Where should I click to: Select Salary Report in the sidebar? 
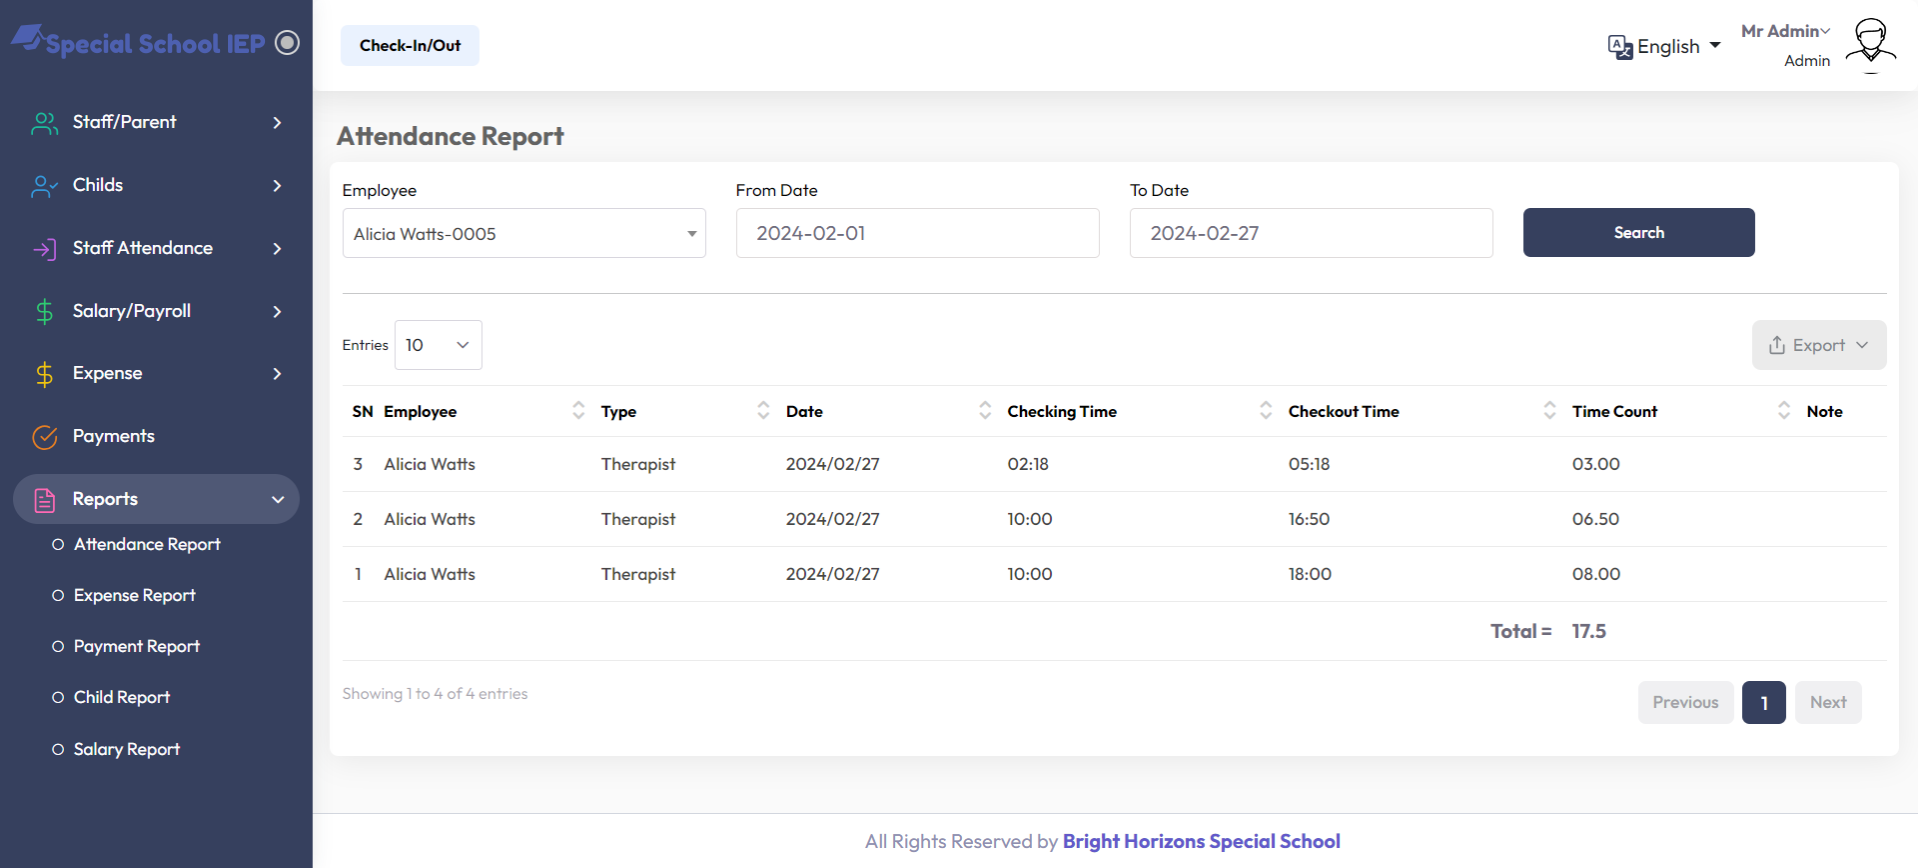126,750
